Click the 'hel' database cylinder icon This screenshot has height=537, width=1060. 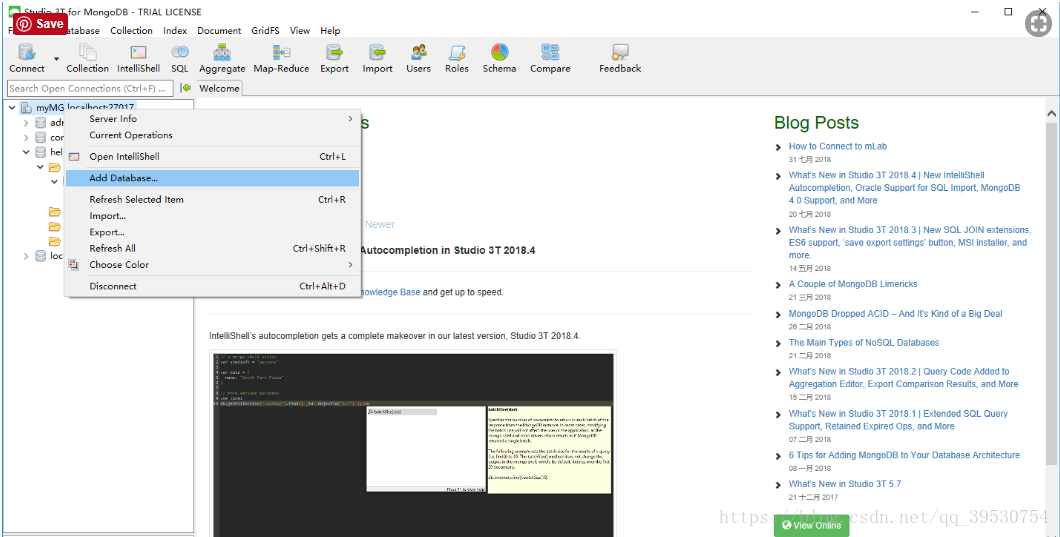pos(41,152)
